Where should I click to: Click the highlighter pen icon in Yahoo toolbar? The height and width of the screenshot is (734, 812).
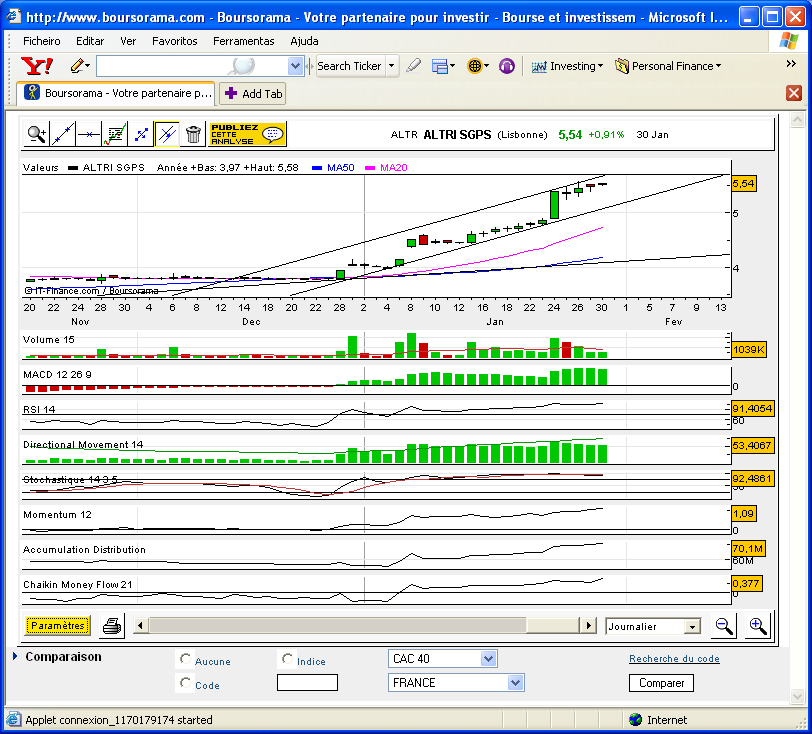tap(413, 66)
